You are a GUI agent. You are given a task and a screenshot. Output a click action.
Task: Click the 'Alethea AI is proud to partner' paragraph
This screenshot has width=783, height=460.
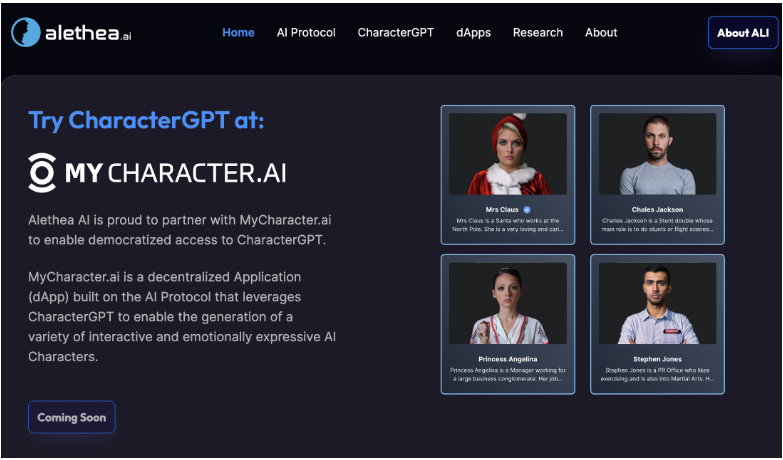click(x=180, y=230)
